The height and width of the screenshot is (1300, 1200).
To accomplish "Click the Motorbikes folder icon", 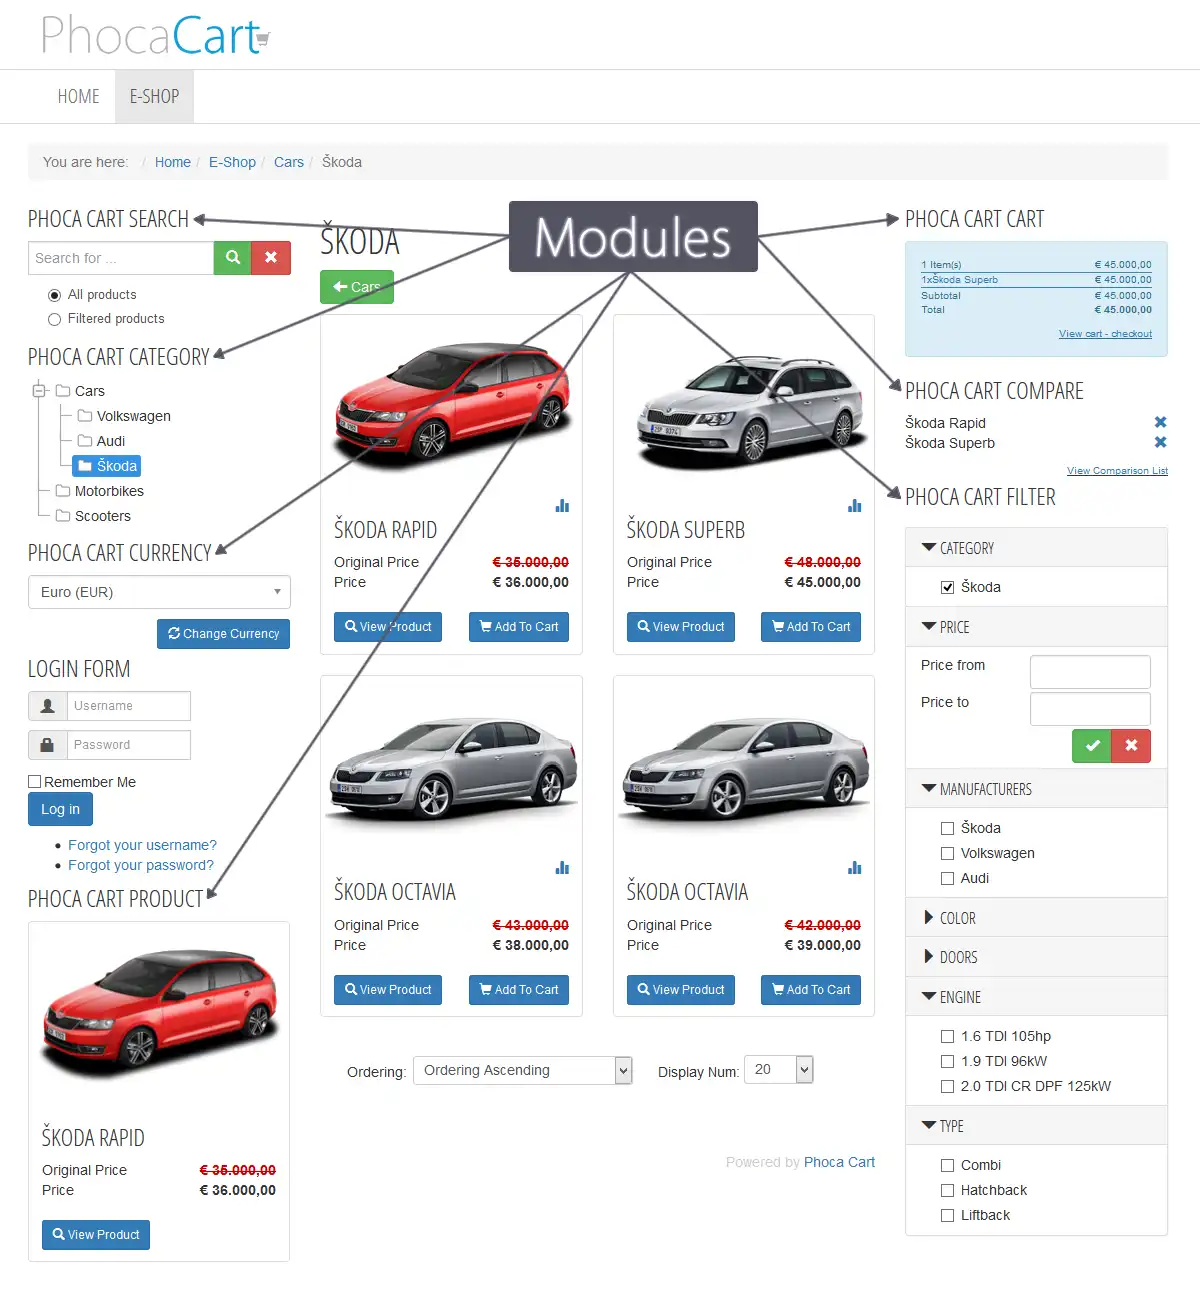I will (x=63, y=491).
